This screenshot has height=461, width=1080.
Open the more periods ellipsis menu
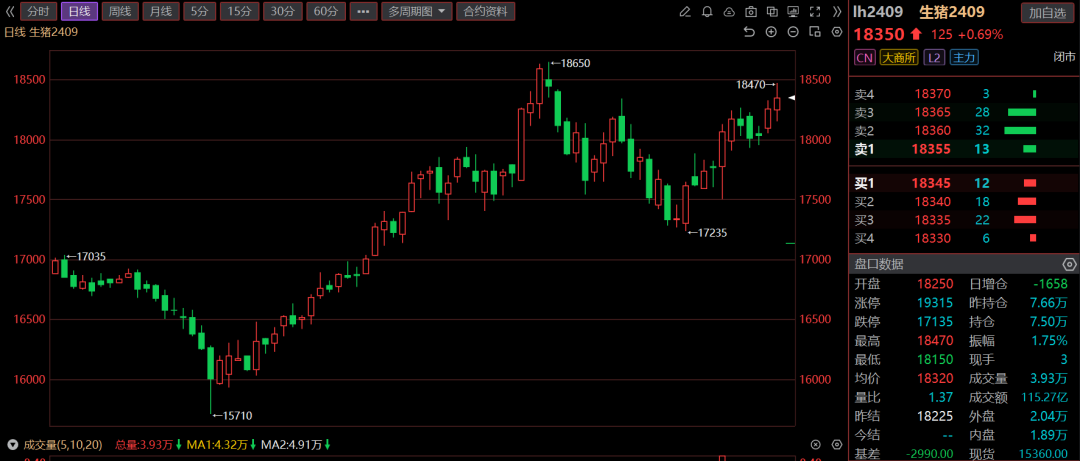[364, 12]
